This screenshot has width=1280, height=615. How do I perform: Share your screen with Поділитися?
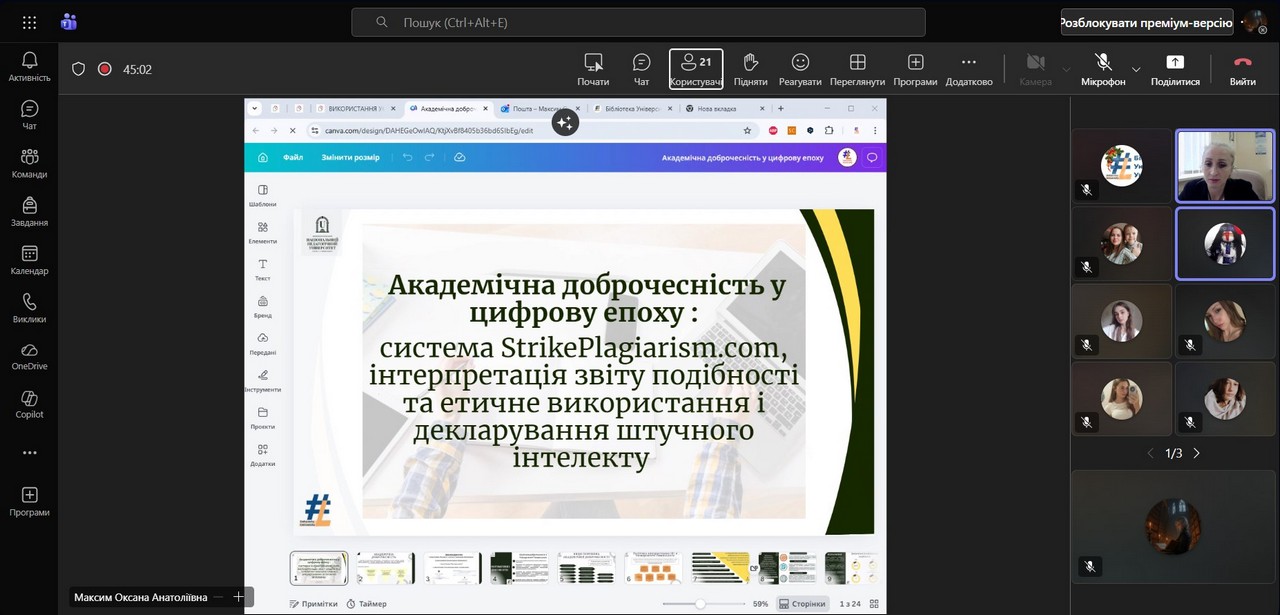point(1175,69)
